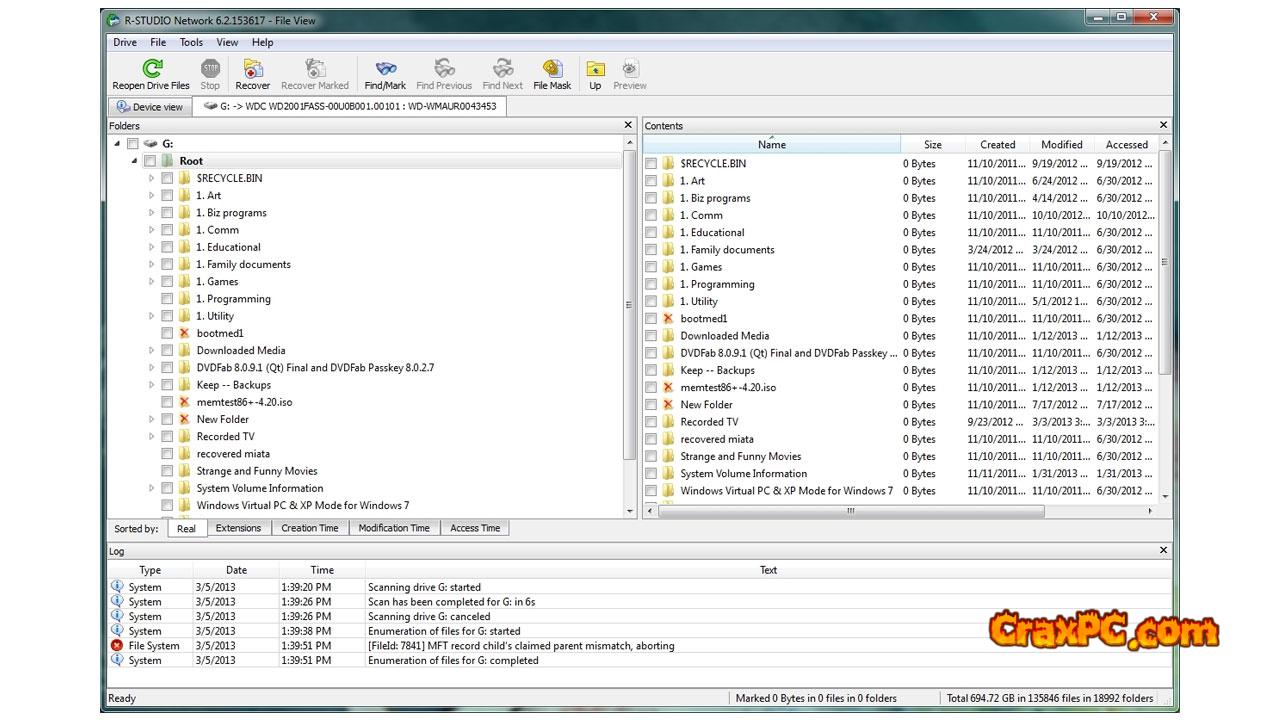The width and height of the screenshot is (1280, 720).
Task: Click the Recover toolbar icon
Action: [x=253, y=69]
